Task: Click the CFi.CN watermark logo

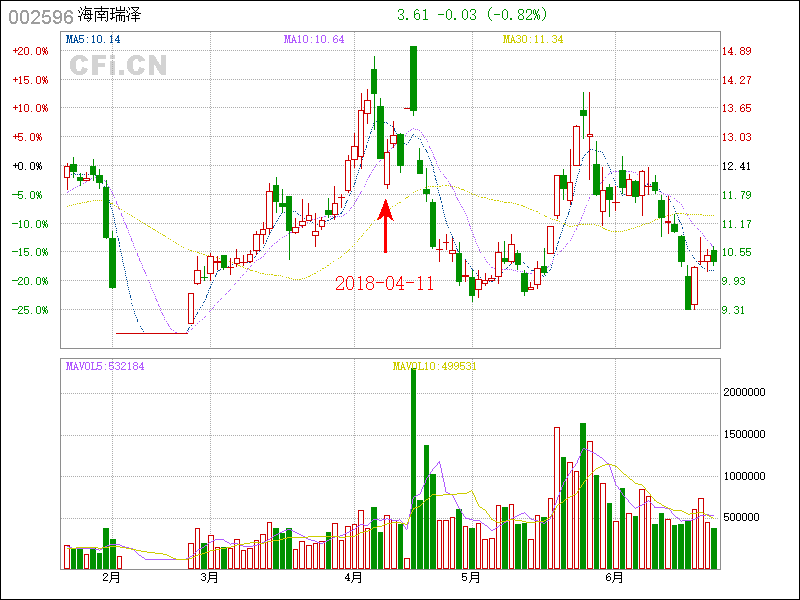Action: coord(118,65)
